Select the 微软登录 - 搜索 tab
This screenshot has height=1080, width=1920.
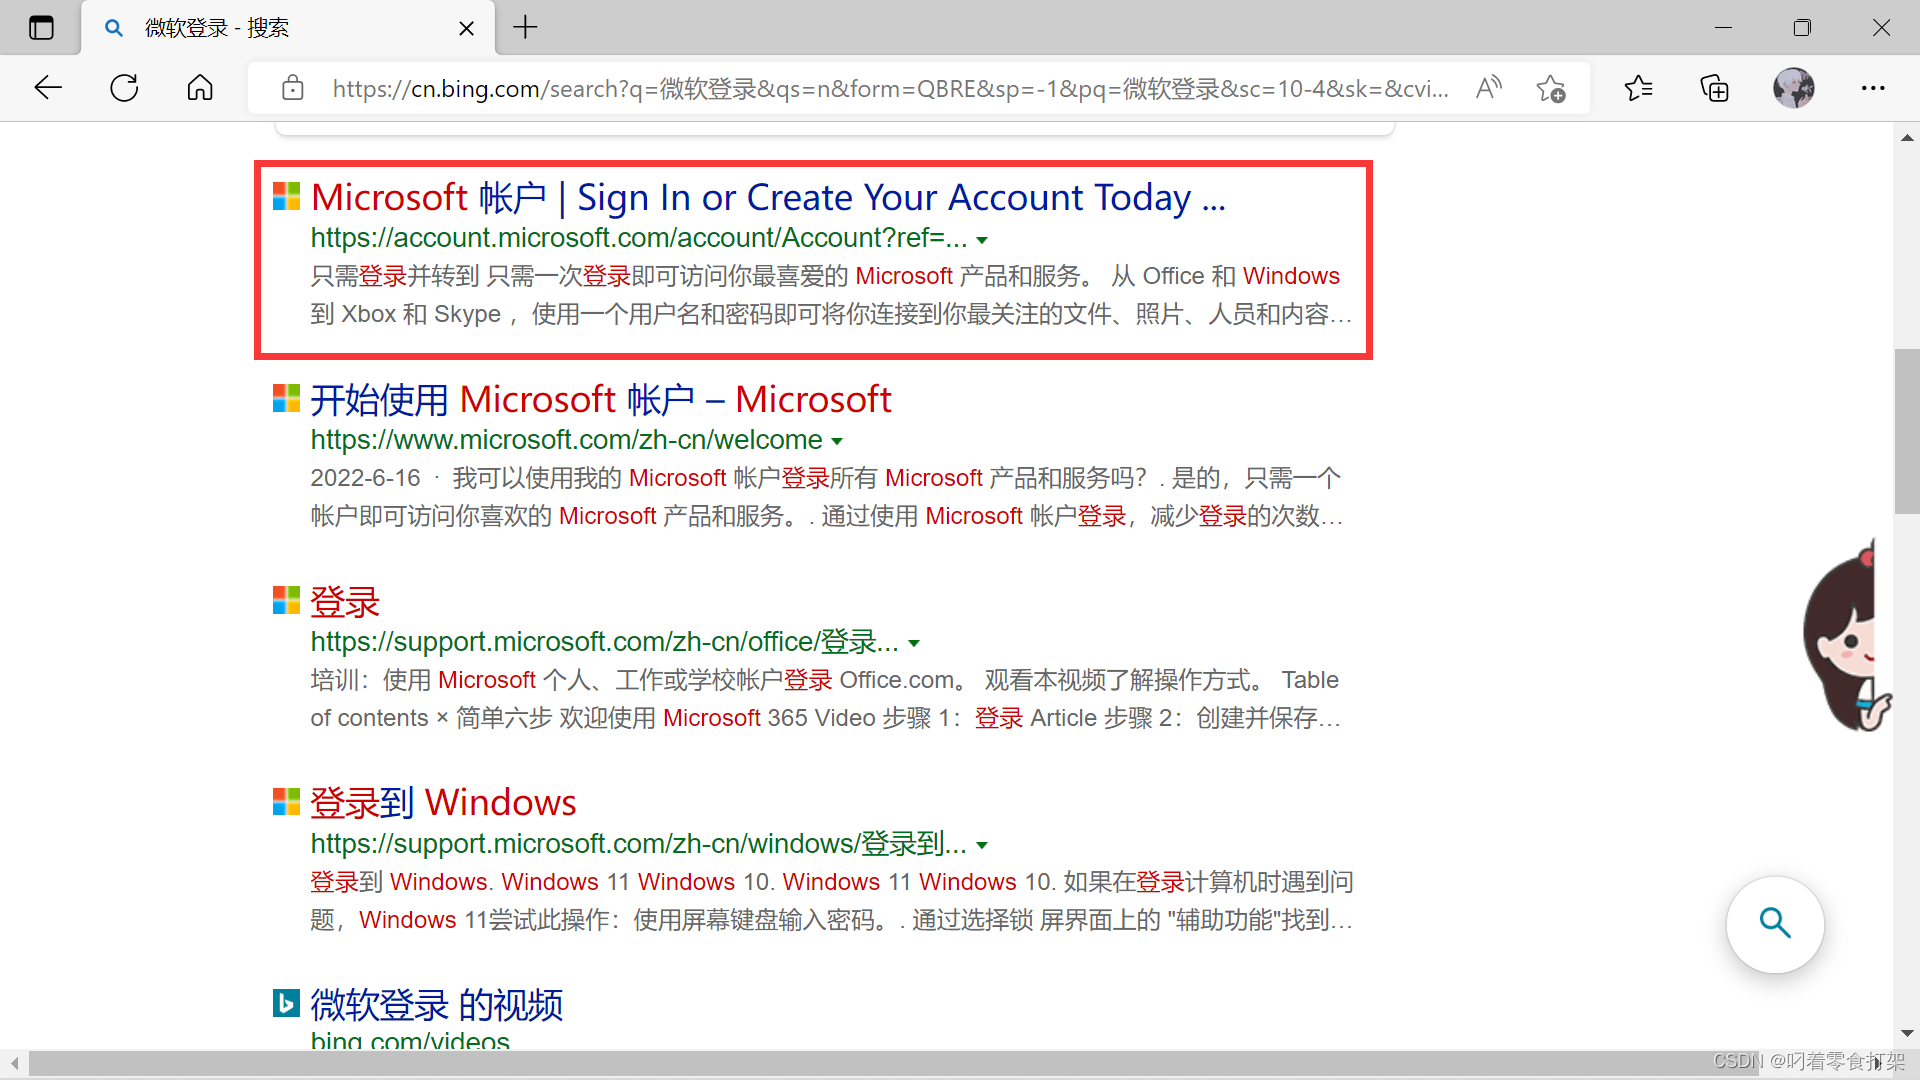[x=270, y=28]
